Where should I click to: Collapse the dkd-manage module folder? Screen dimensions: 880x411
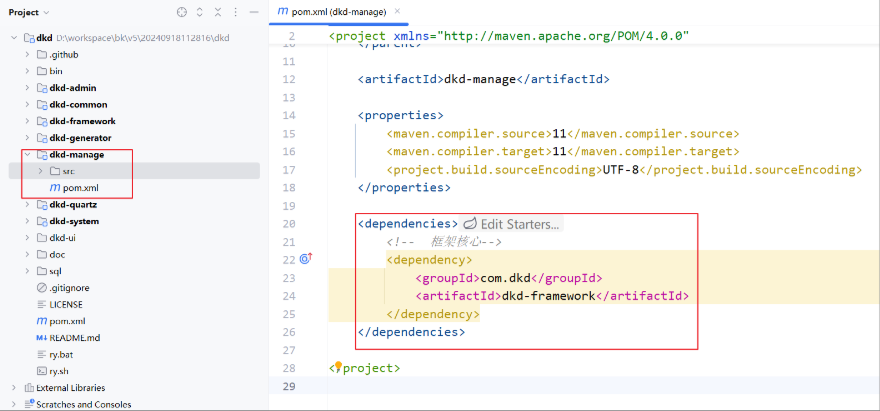pos(27,155)
